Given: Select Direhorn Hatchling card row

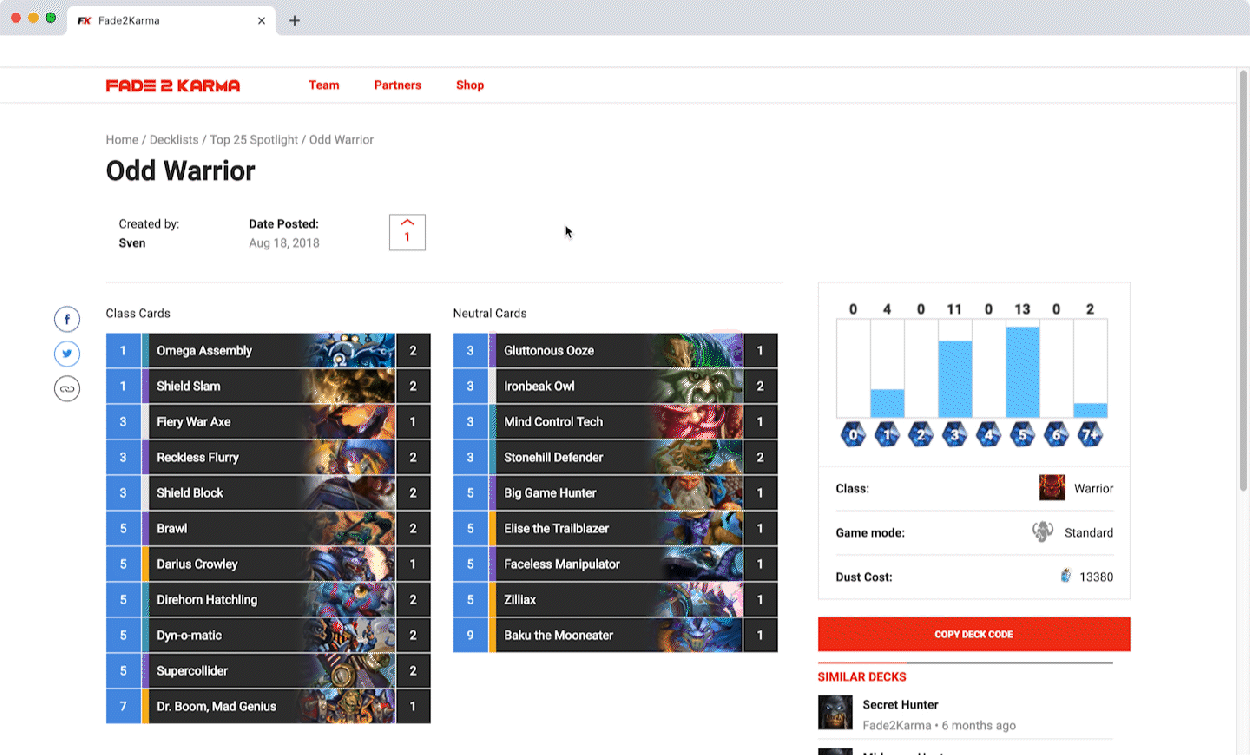Looking at the screenshot, I should [268, 600].
